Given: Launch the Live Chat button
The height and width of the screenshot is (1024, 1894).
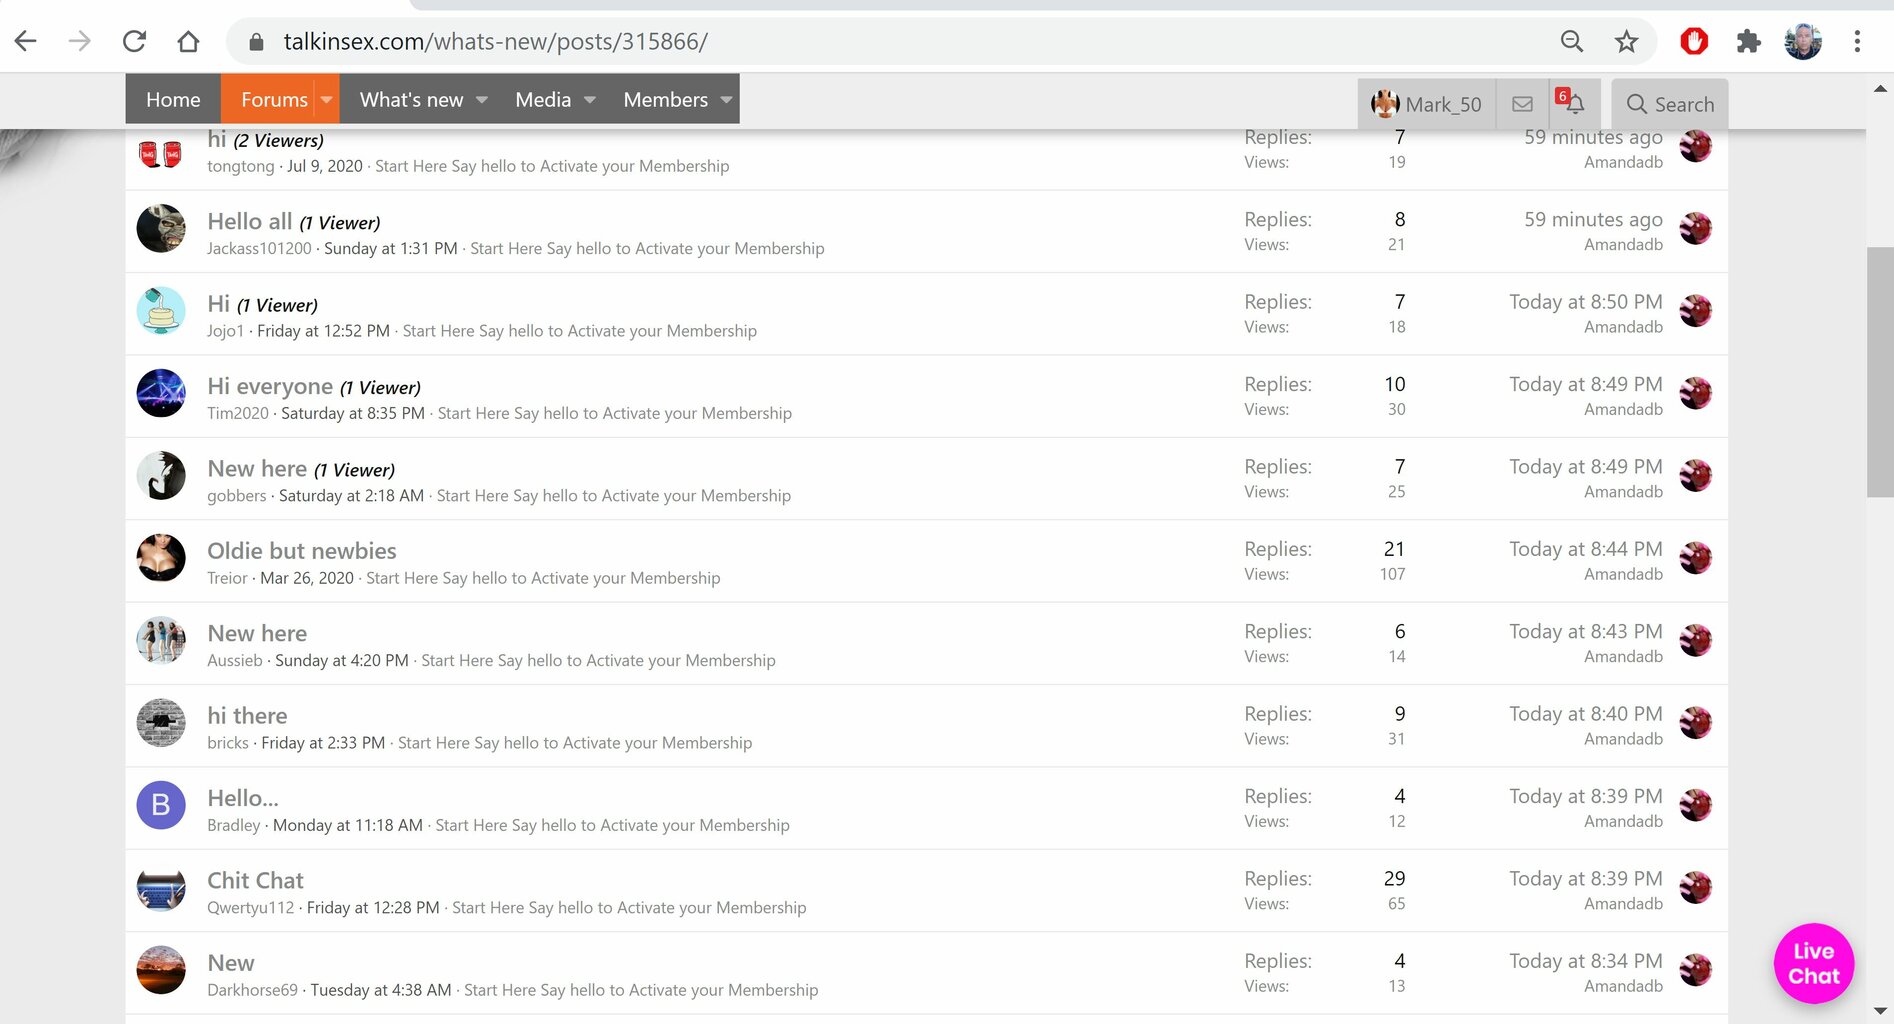Looking at the screenshot, I should (x=1813, y=963).
